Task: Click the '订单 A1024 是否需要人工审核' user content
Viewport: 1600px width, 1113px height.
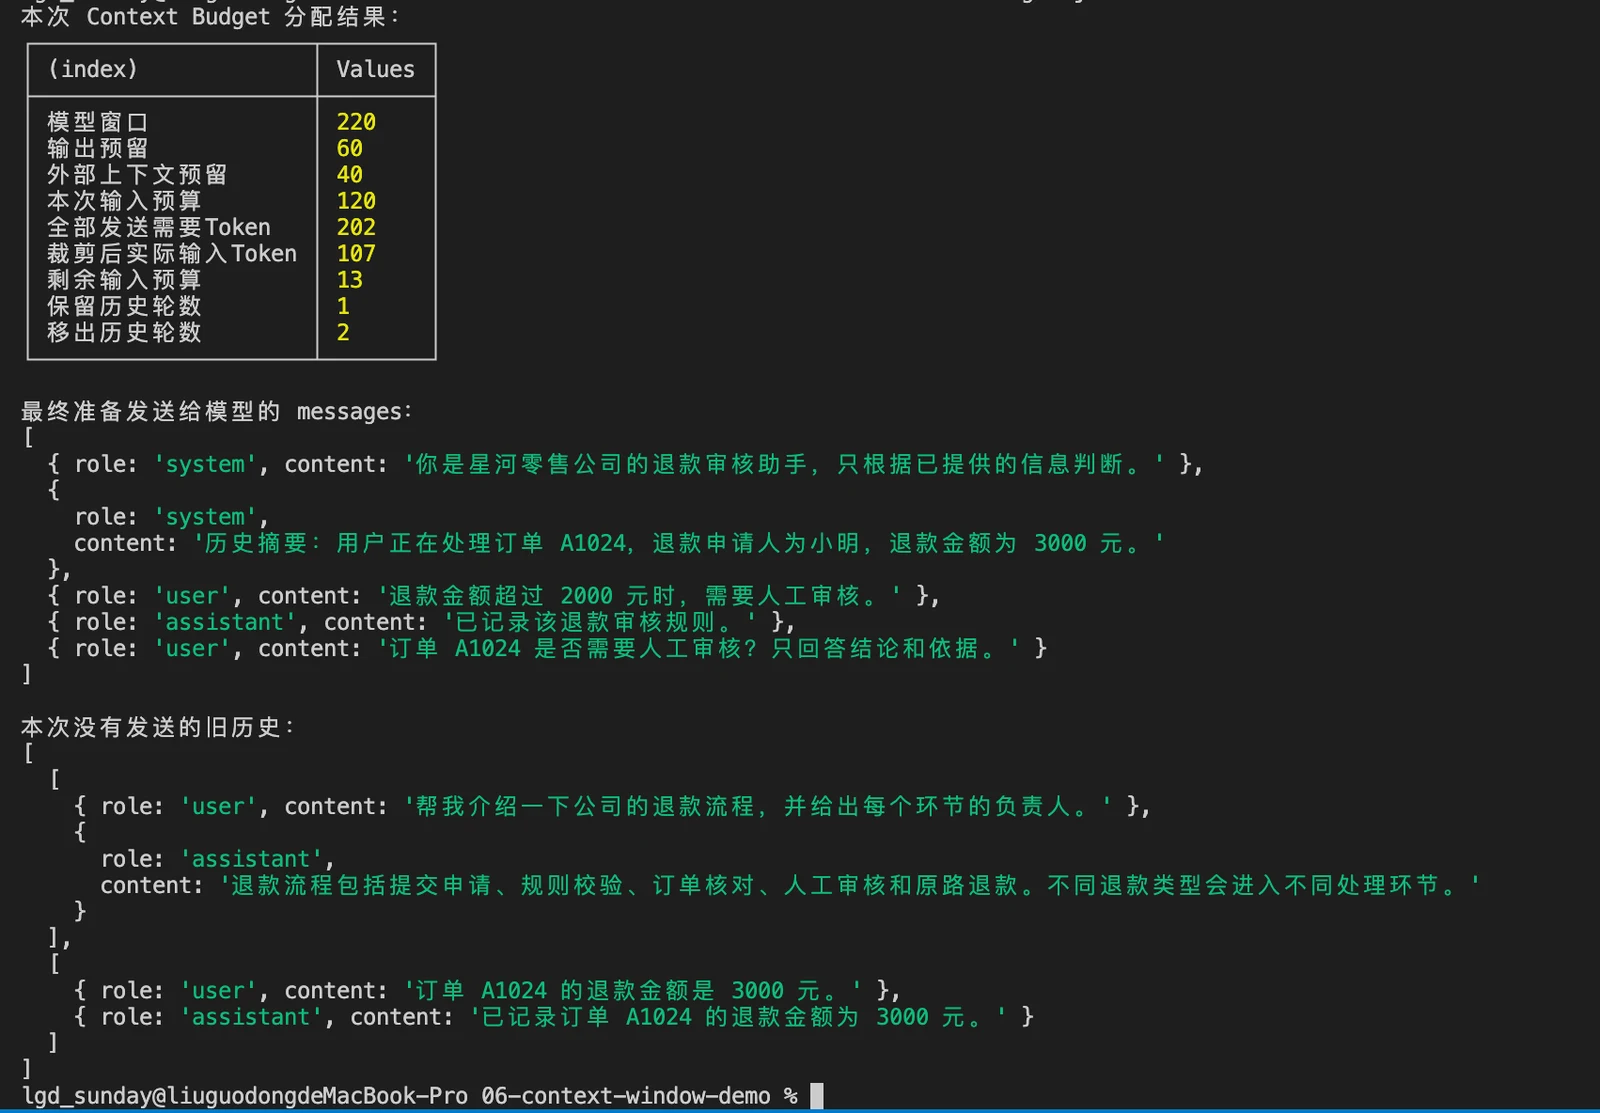Action: (699, 648)
